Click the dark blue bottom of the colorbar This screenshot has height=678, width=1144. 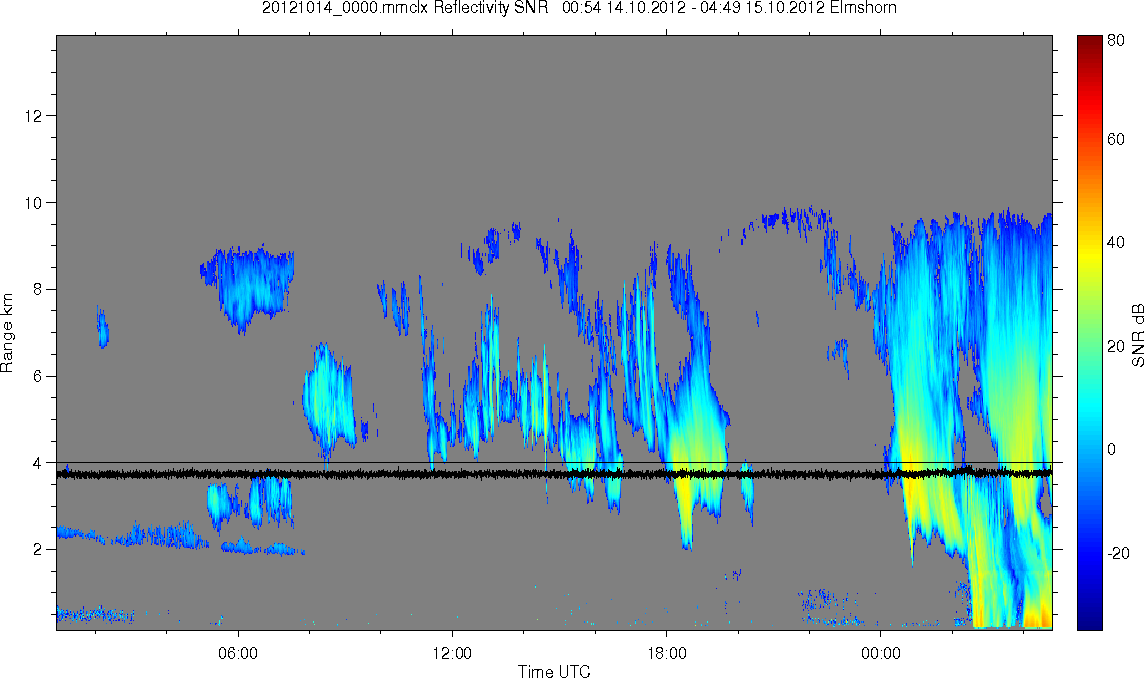[1089, 620]
